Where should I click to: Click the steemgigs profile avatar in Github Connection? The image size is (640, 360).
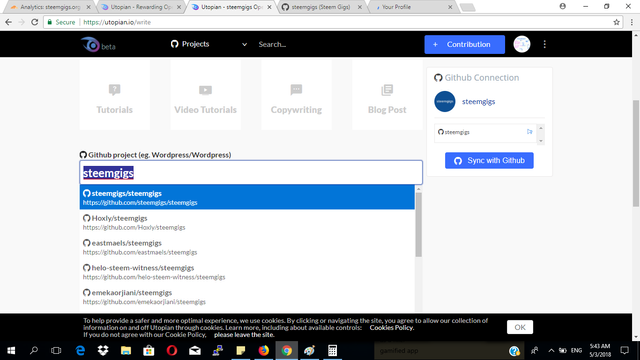coord(444,102)
